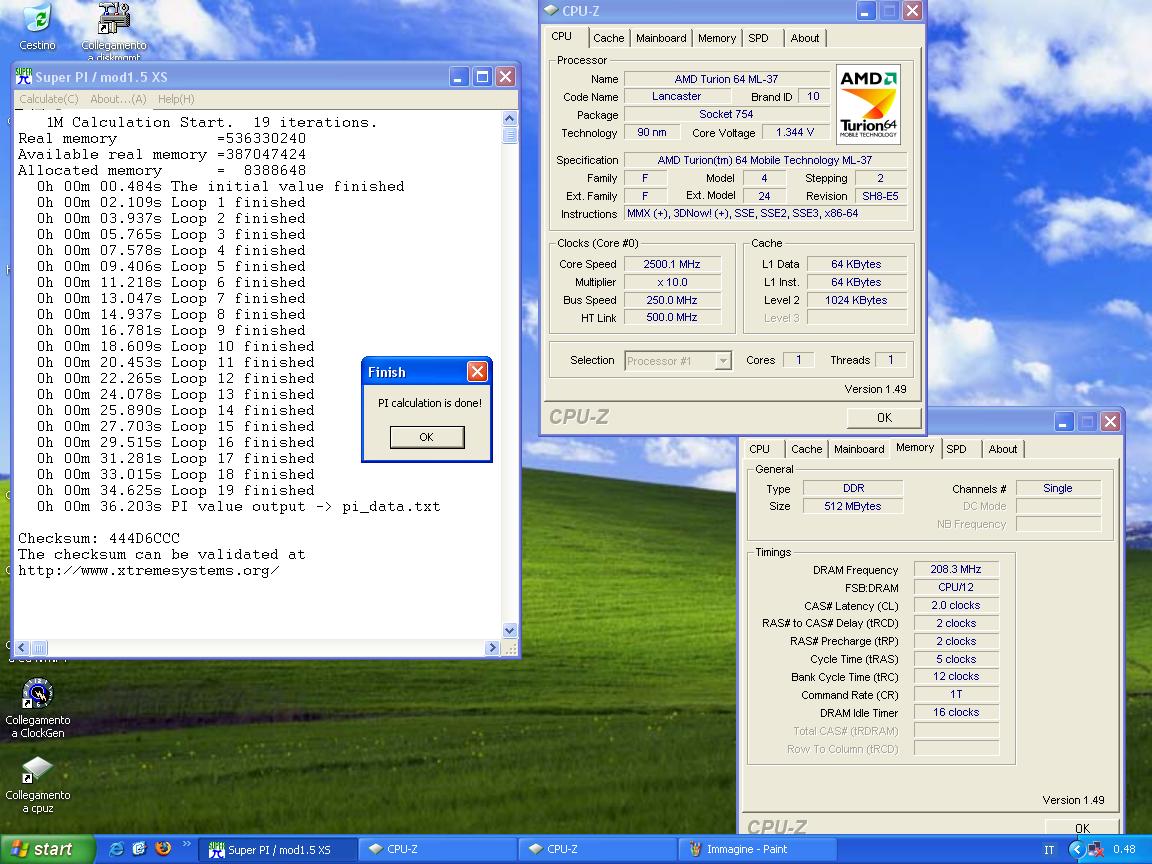The width and height of the screenshot is (1152, 864).
Task: Click the system clock 0.48
Action: point(1124,849)
